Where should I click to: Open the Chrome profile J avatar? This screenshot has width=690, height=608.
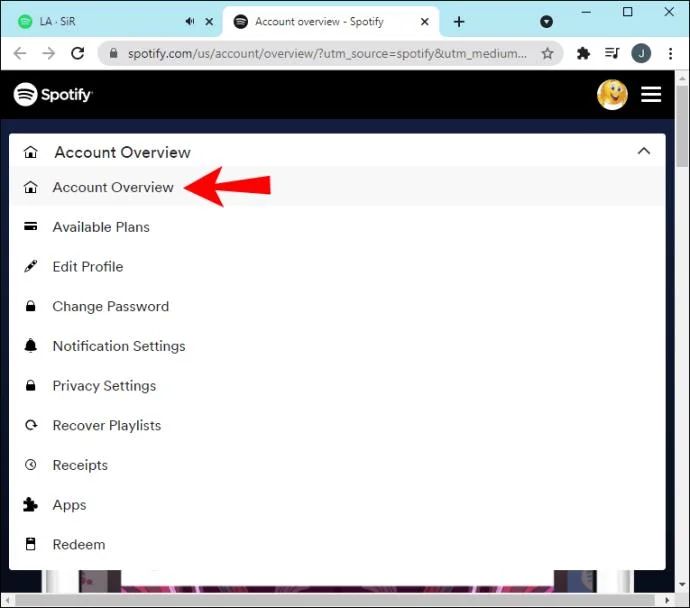click(641, 53)
